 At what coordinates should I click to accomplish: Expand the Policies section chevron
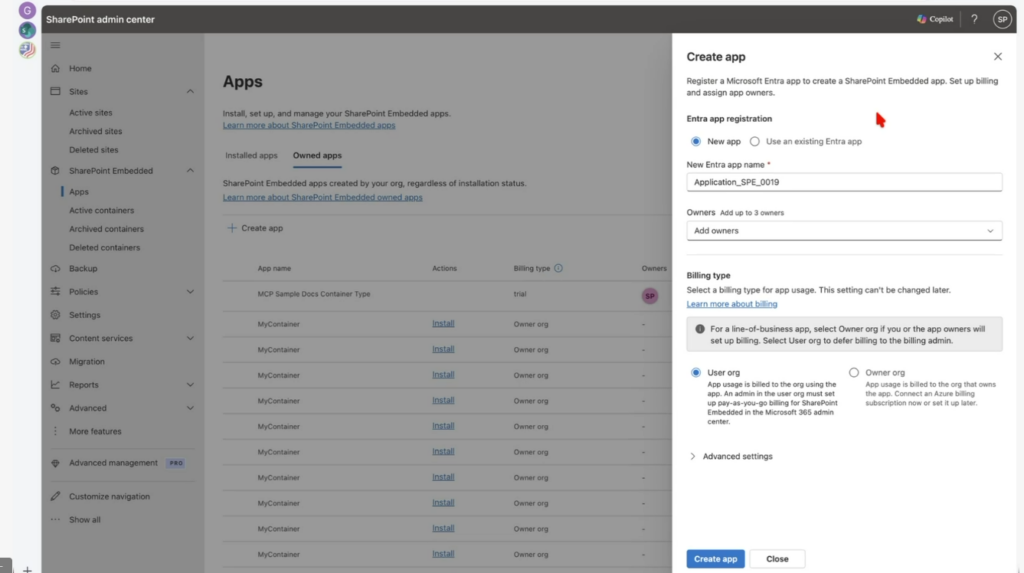pyautogui.click(x=190, y=291)
